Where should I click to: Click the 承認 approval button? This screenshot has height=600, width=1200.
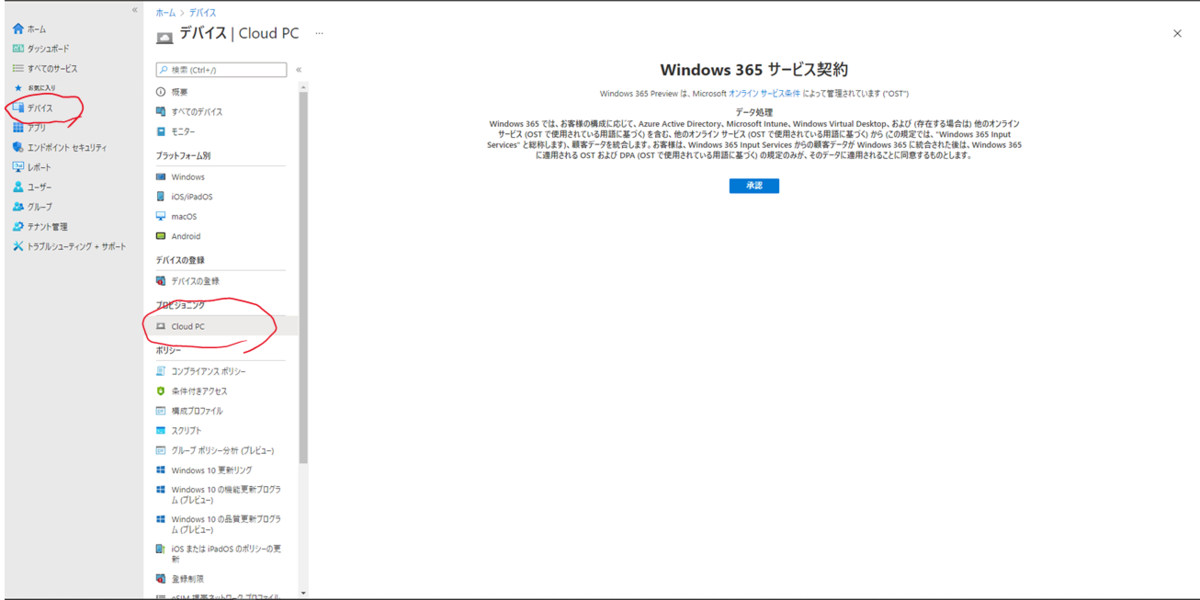tap(754, 185)
